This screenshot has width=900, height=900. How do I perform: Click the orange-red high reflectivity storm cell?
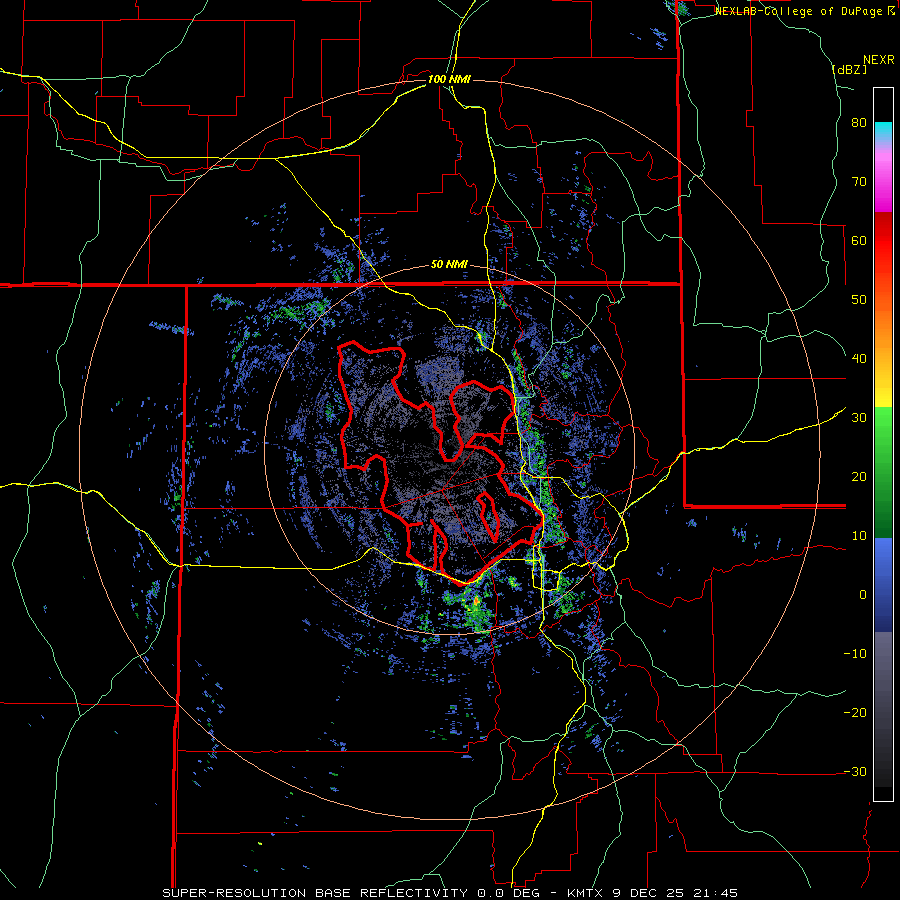(476, 601)
